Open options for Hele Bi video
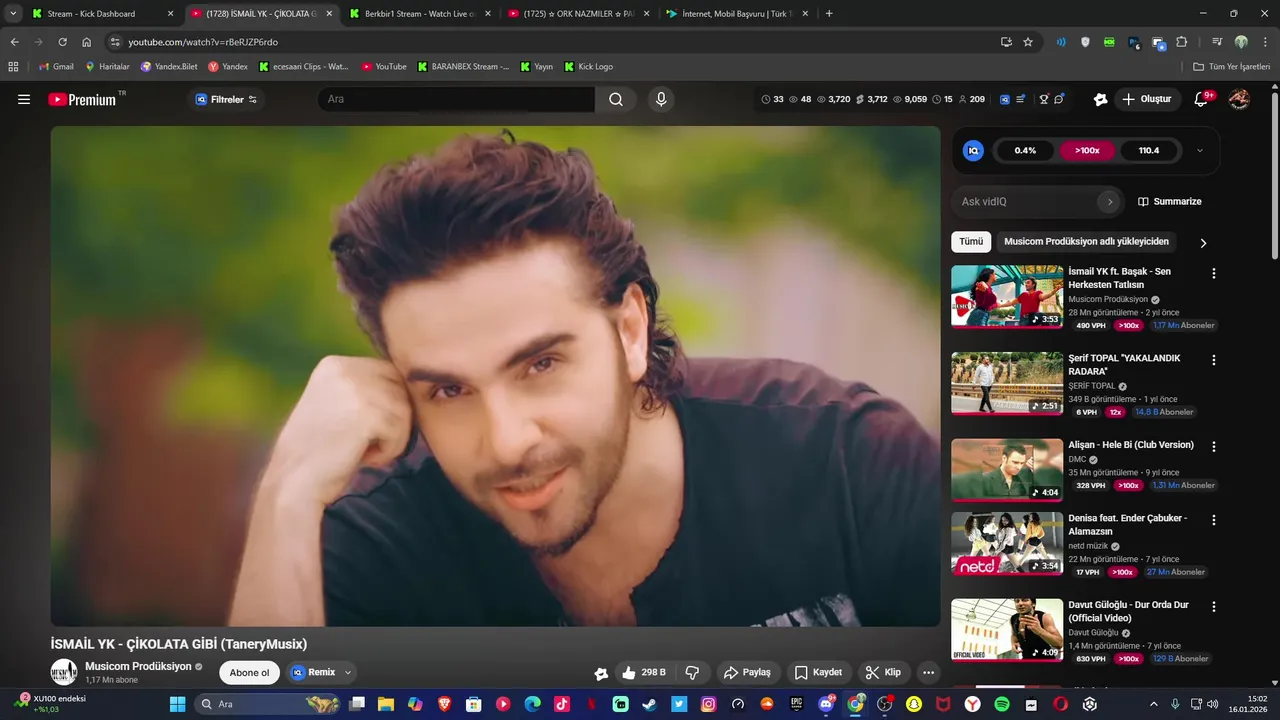Image resolution: width=1280 pixels, height=720 pixels. pyautogui.click(x=1214, y=447)
